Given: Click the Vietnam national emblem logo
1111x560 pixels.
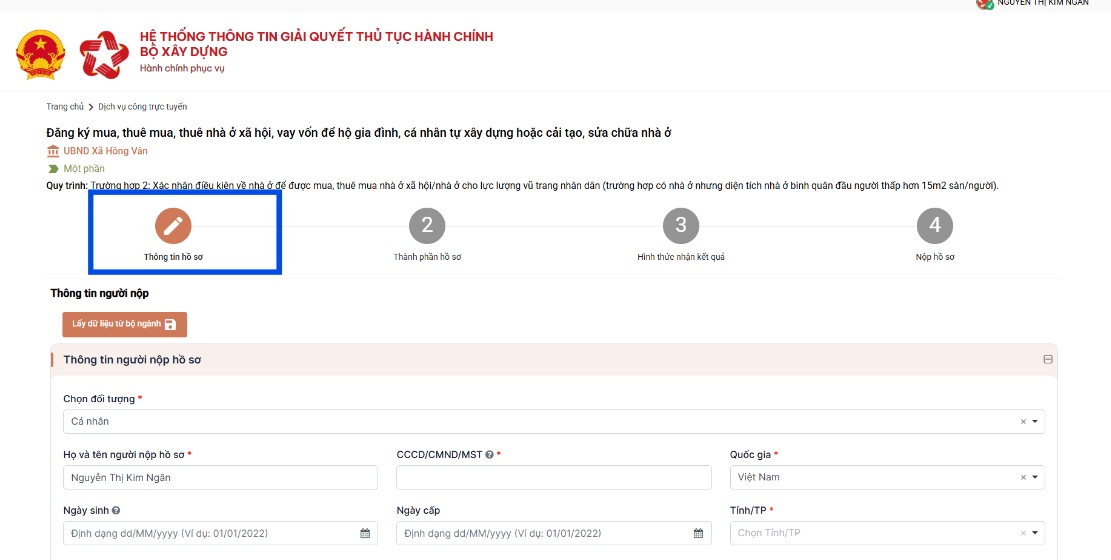Looking at the screenshot, I should coord(40,55).
